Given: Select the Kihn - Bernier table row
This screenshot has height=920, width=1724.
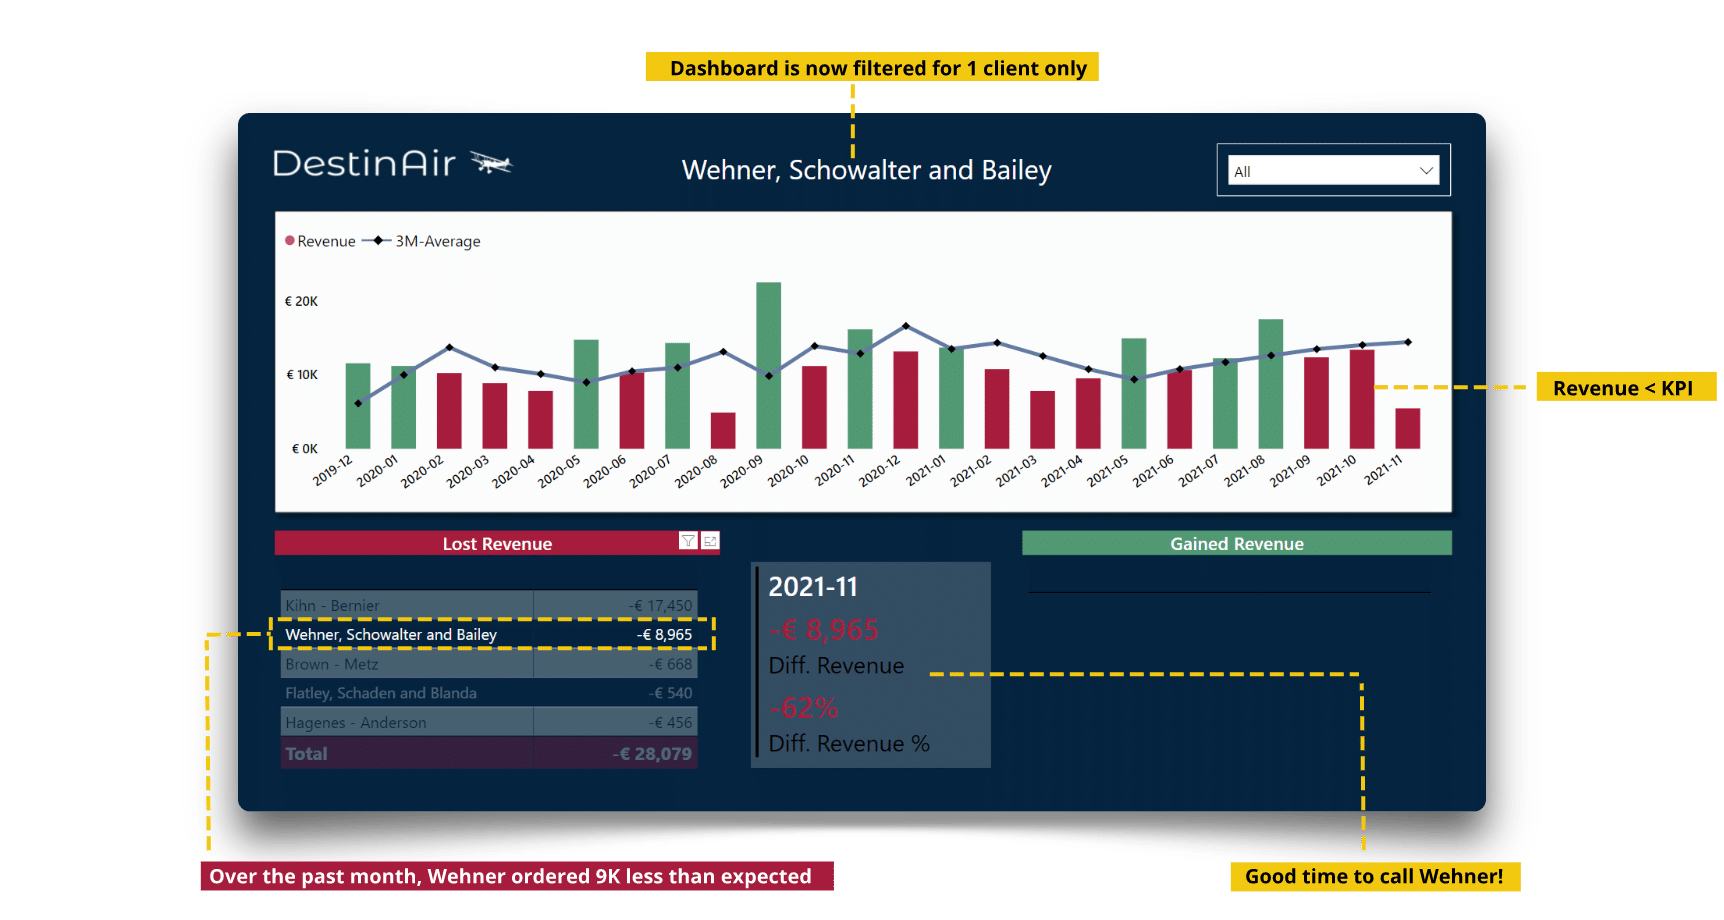Looking at the screenshot, I should pyautogui.click(x=489, y=605).
